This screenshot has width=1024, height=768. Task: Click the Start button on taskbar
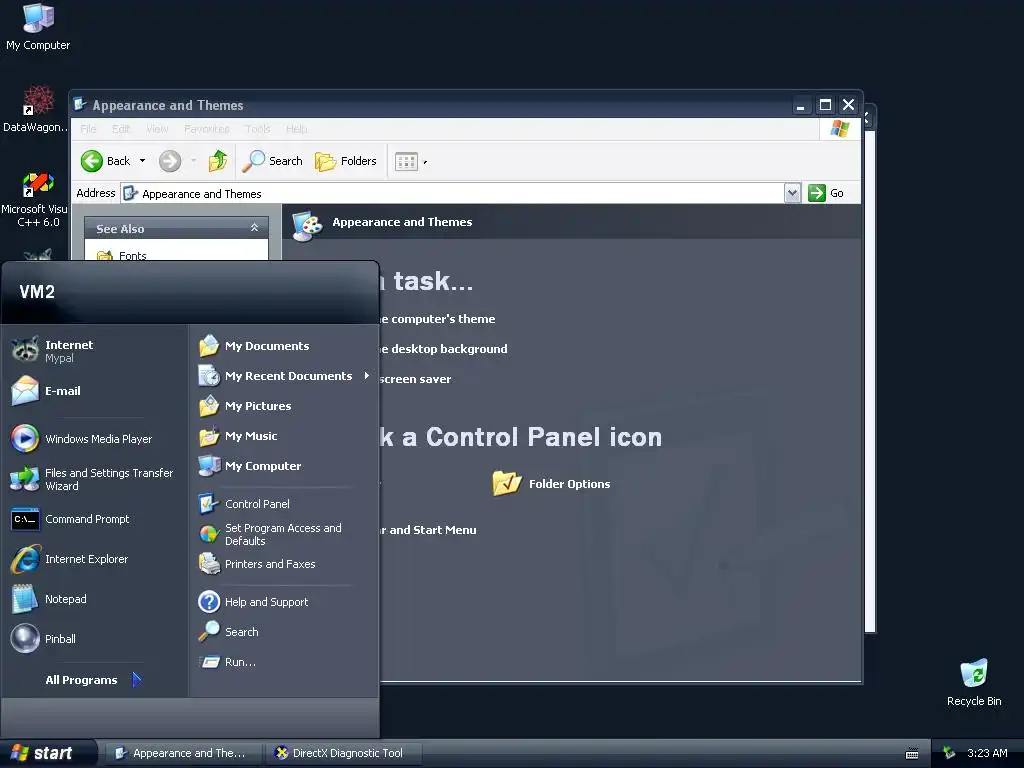click(47, 753)
